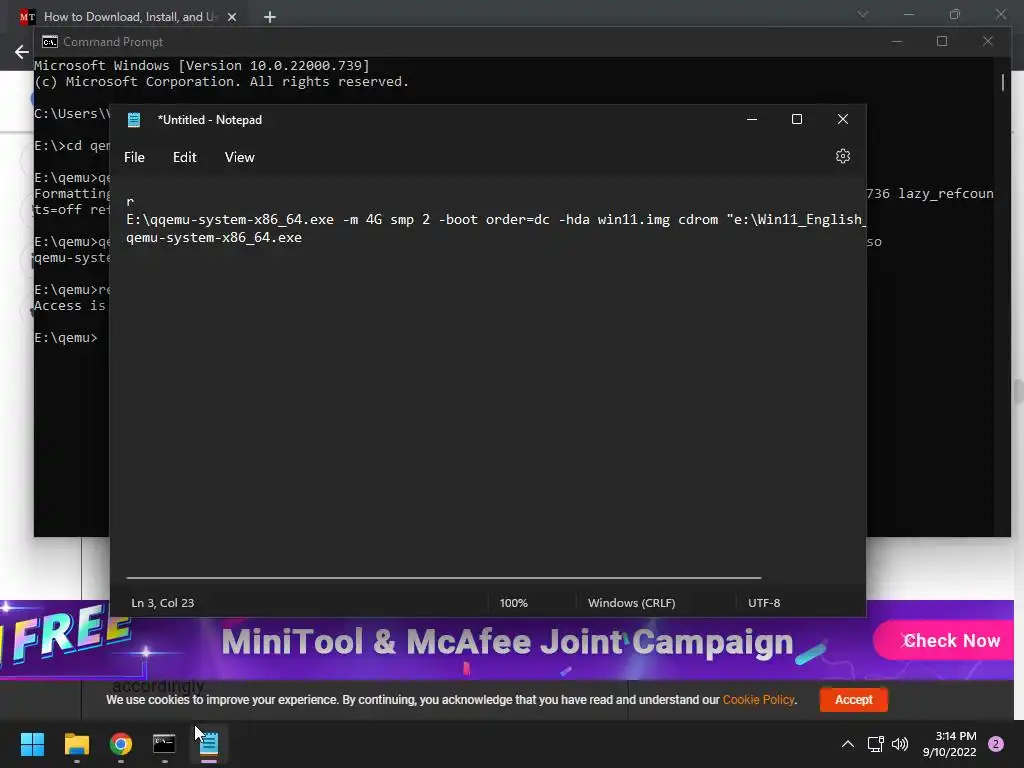Open the File menu in Notepad
The height and width of the screenshot is (768, 1024).
tap(135, 157)
